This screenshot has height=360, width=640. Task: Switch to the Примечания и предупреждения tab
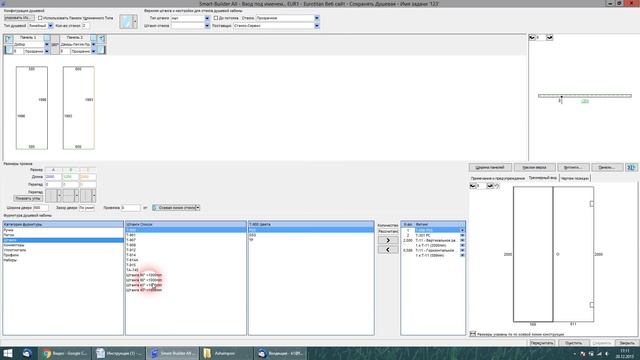[x=497, y=178]
